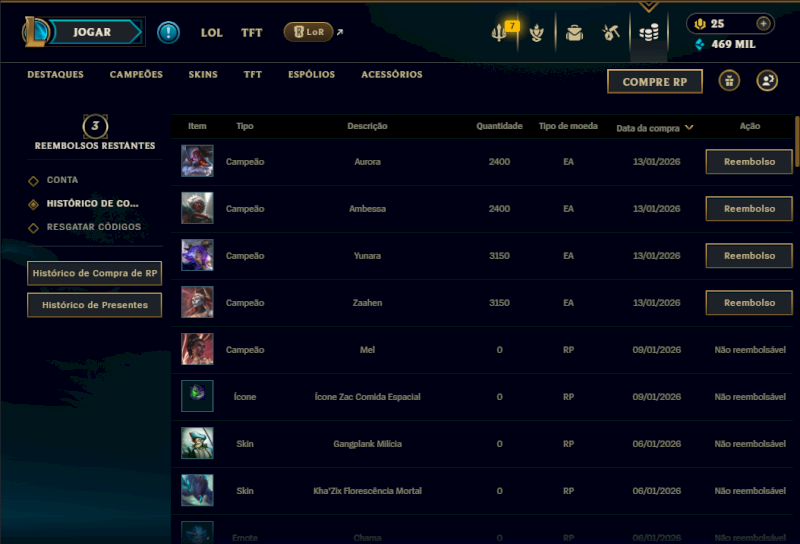The width and height of the screenshot is (800, 544).
Task: Click the Ação column header
Action: pos(750,126)
